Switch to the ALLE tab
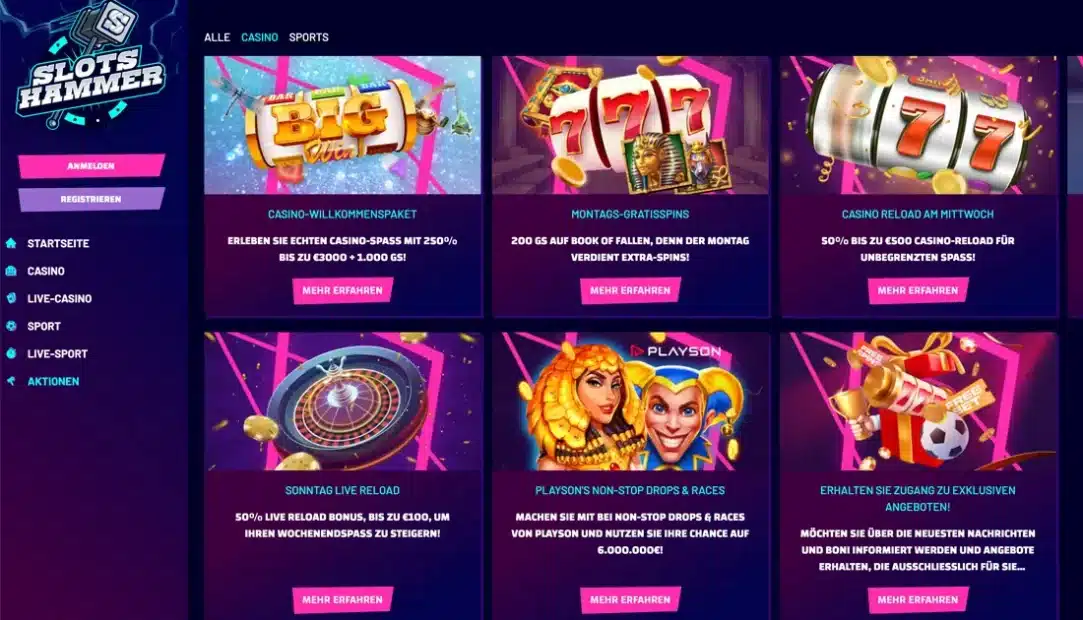Screen dimensions: 1083x620 [x=217, y=37]
